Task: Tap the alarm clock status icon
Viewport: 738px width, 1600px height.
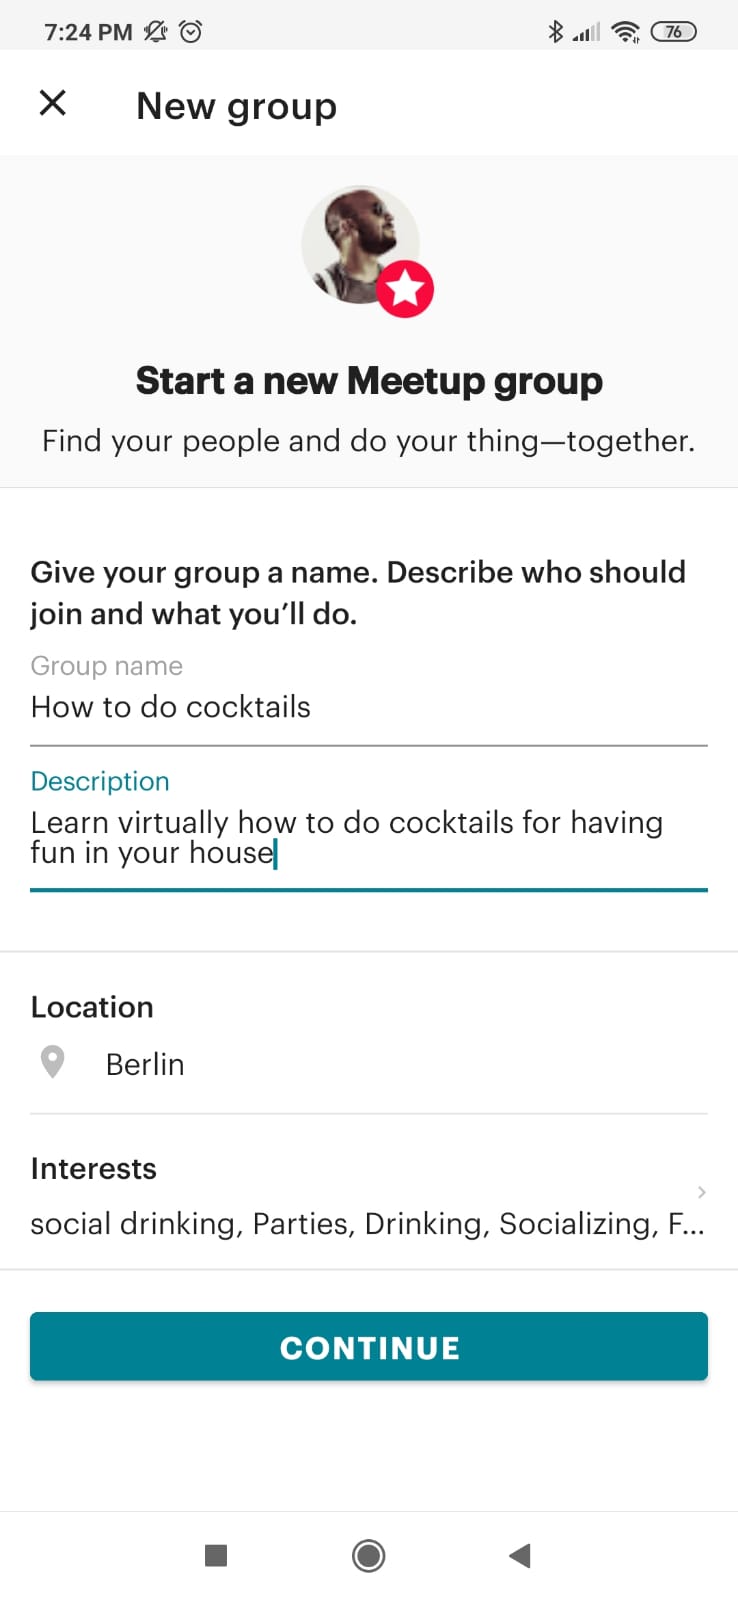Action: pyautogui.click(x=191, y=32)
